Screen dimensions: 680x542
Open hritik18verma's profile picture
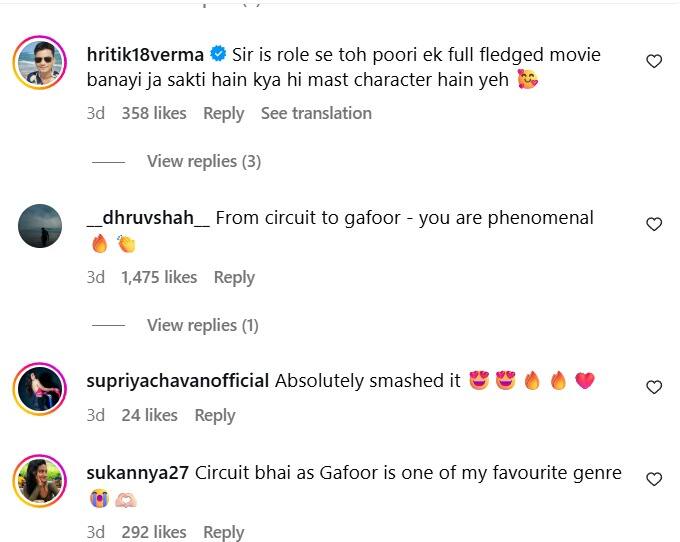coord(41,63)
